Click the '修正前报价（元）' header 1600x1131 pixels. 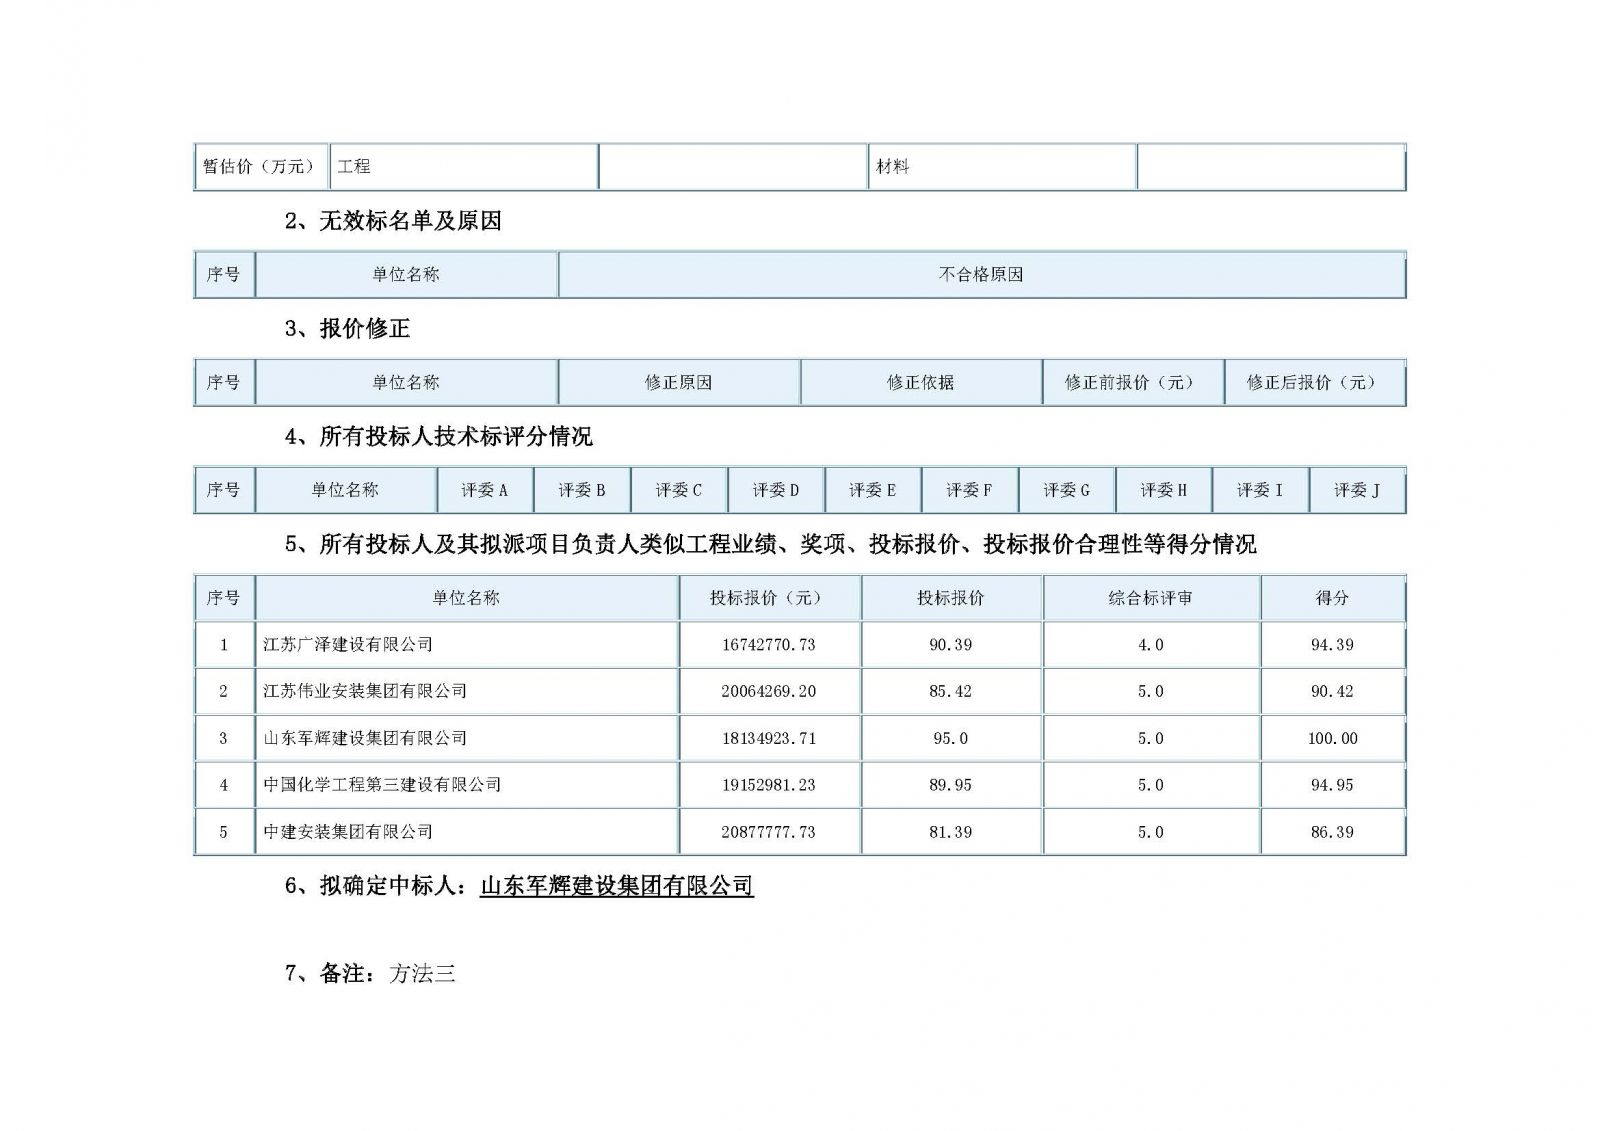tap(1133, 383)
